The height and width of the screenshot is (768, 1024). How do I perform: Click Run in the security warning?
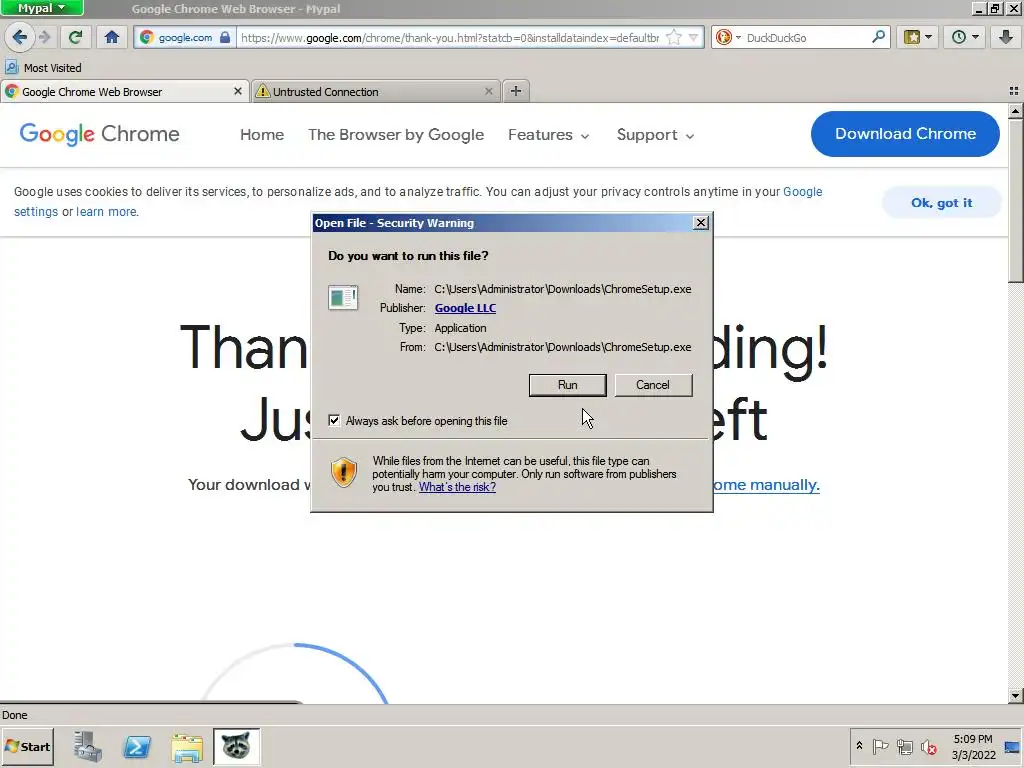568,385
